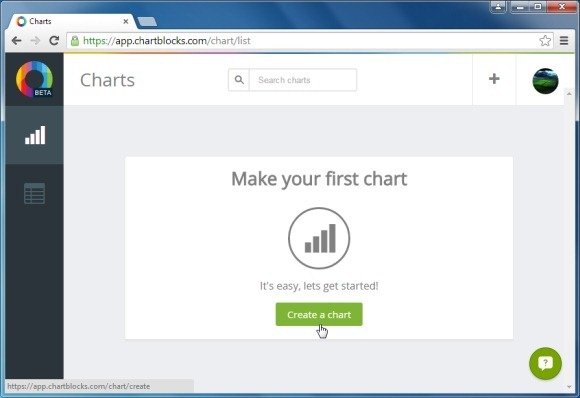Click the browser forward arrow

coord(35,41)
